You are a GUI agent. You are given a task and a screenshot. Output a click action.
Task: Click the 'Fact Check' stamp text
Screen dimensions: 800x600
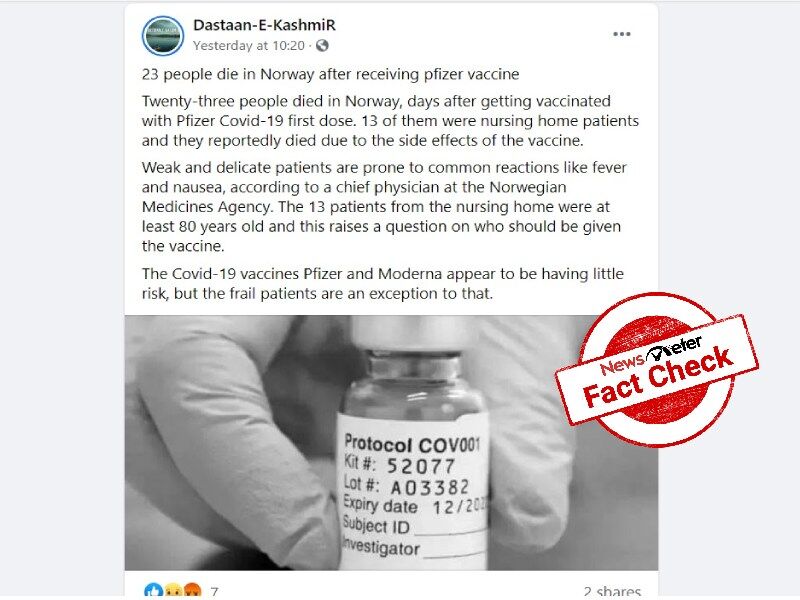pyautogui.click(x=658, y=377)
